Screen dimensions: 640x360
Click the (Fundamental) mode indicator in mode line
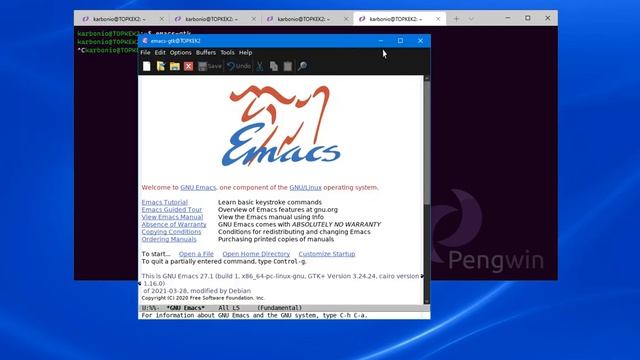coord(280,308)
